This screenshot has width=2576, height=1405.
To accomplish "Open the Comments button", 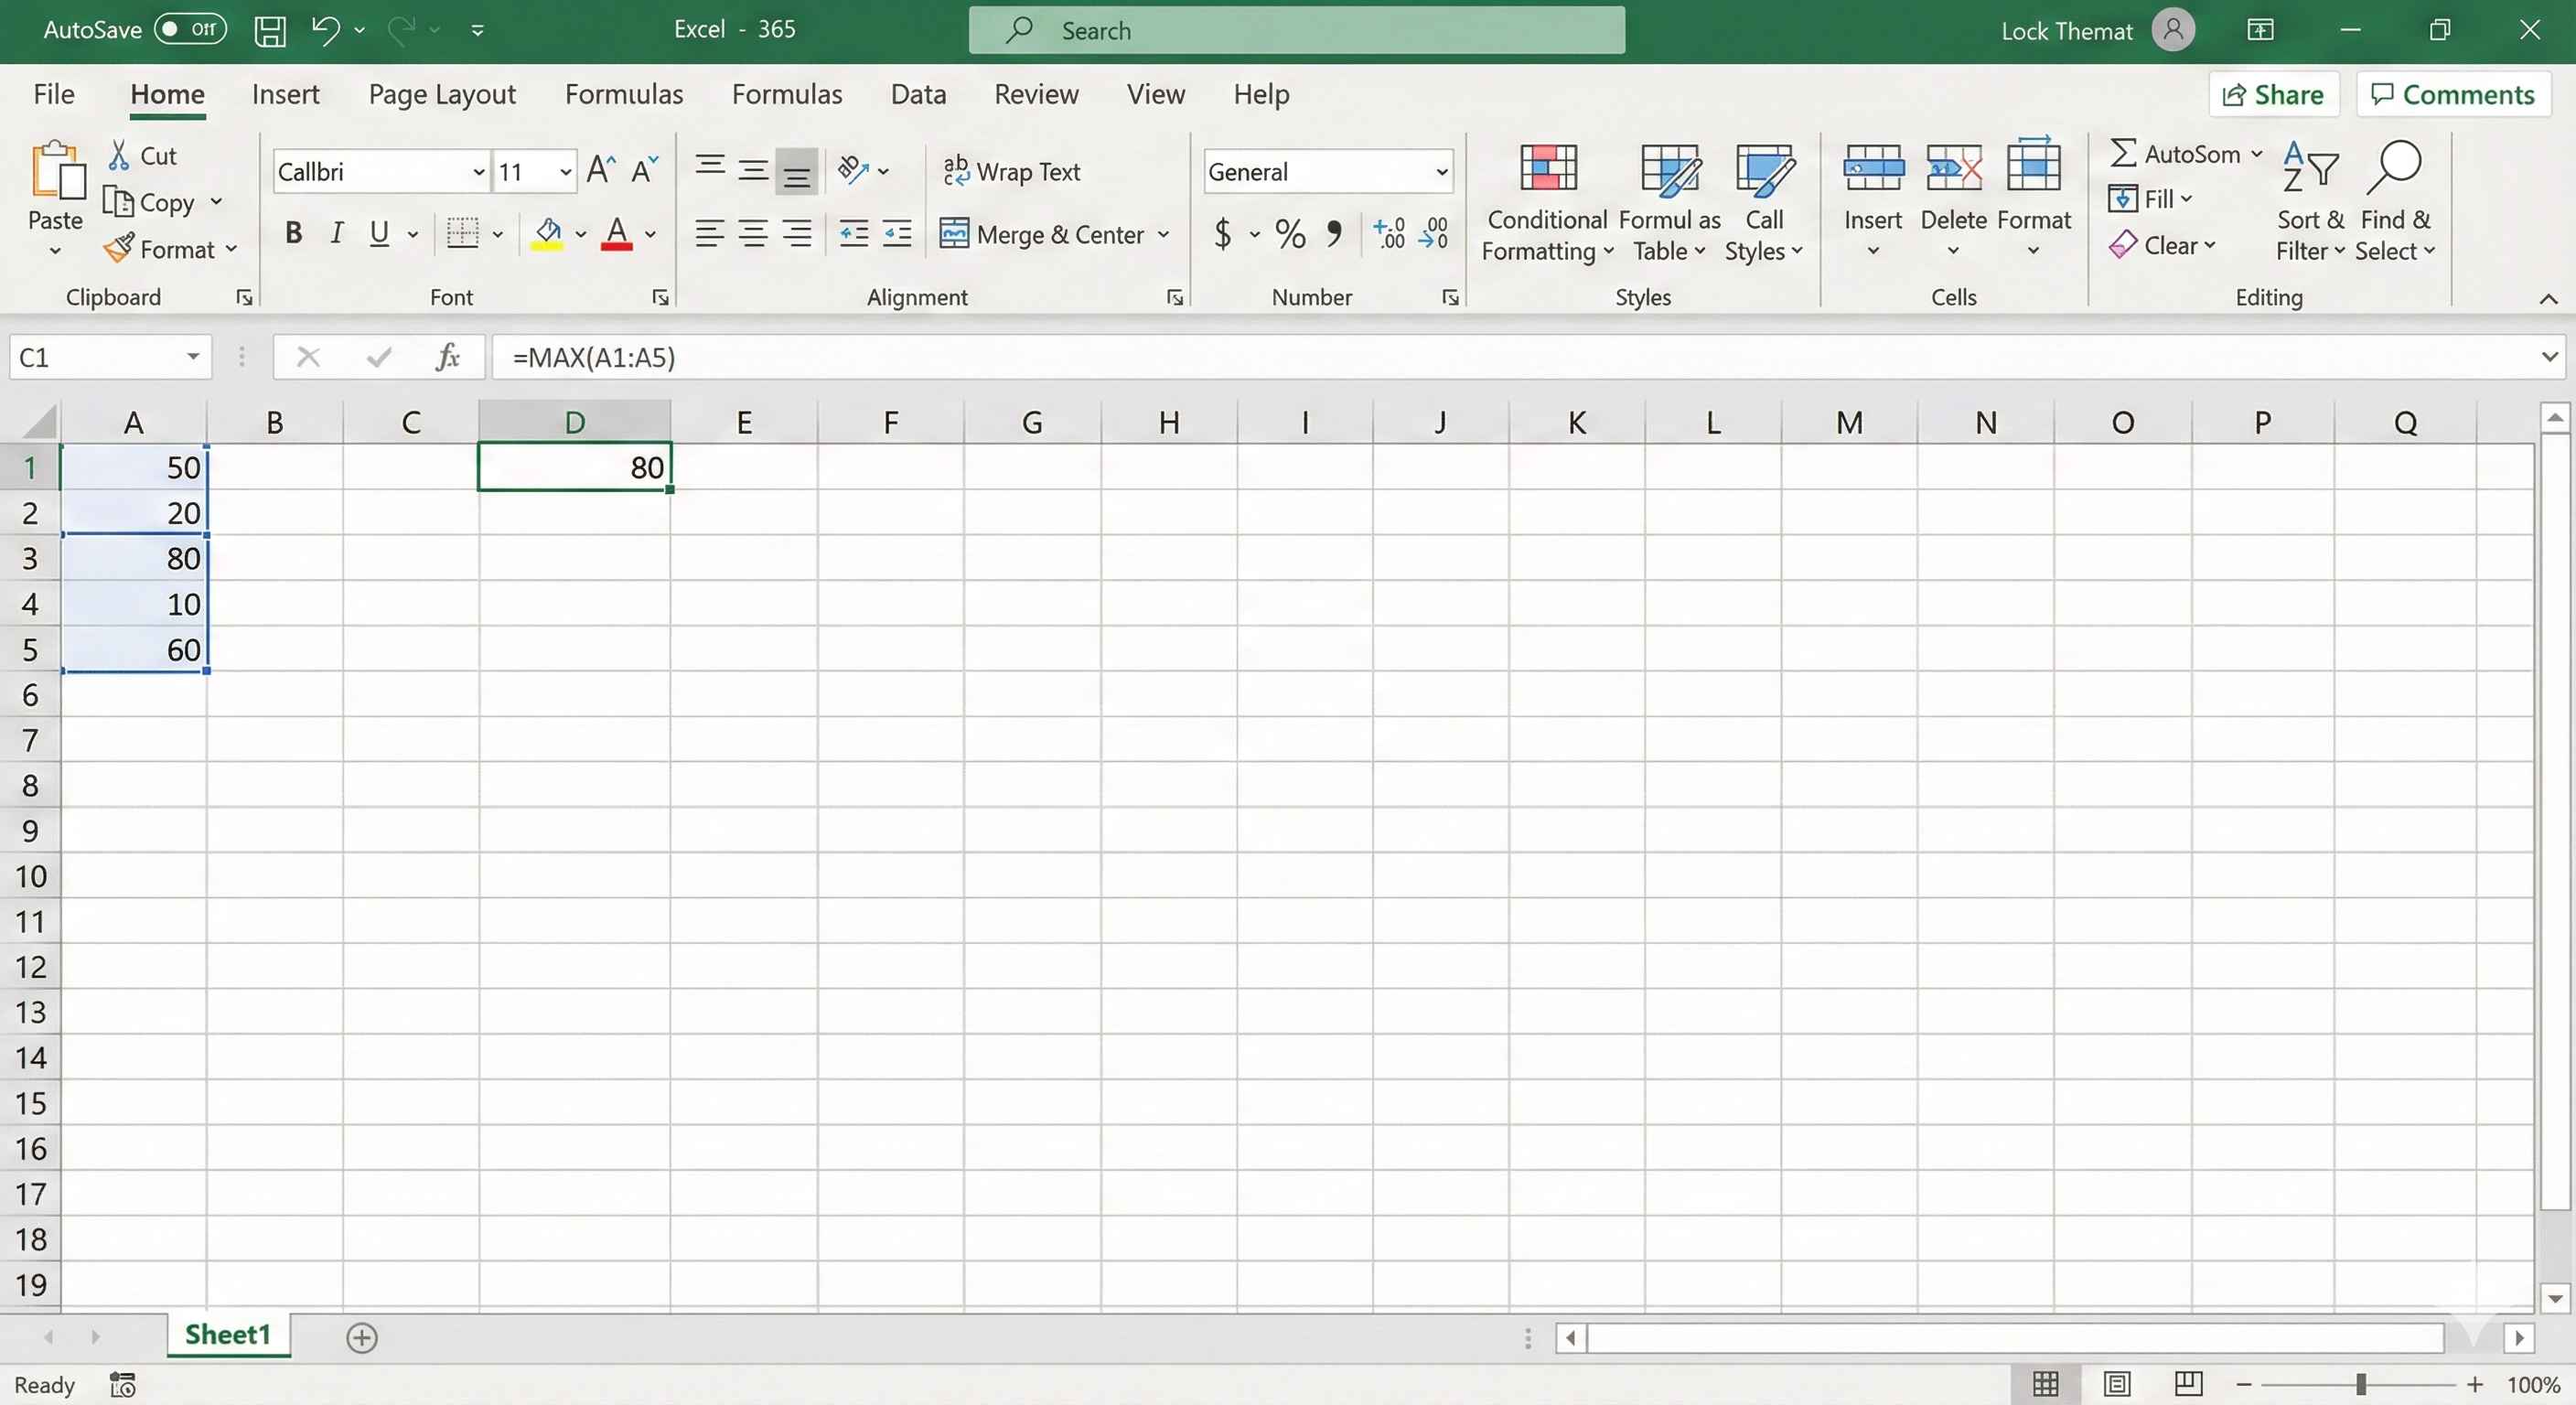I will 2453,94.
